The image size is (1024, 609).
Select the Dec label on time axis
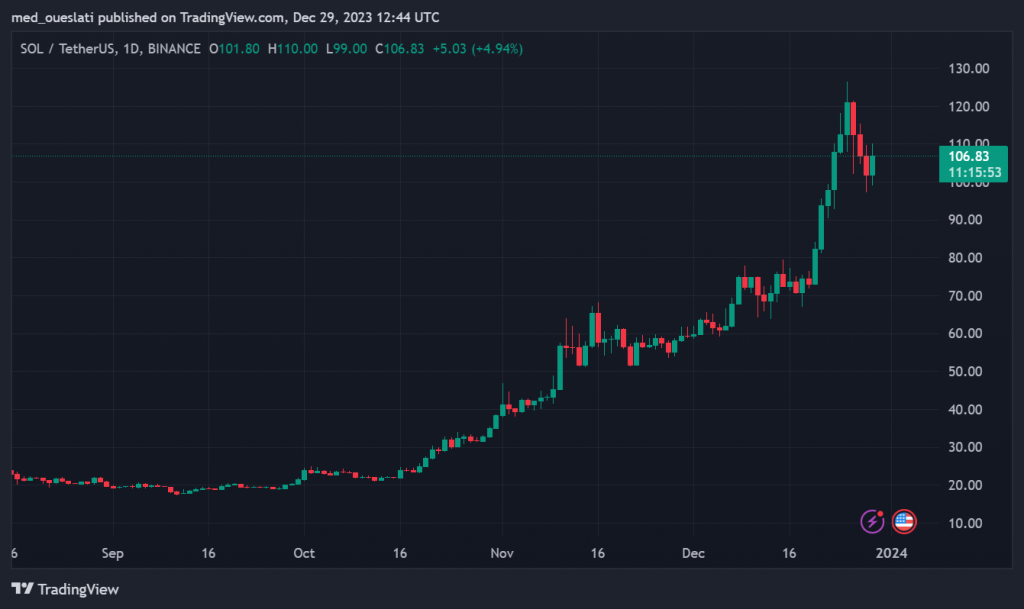[692, 553]
